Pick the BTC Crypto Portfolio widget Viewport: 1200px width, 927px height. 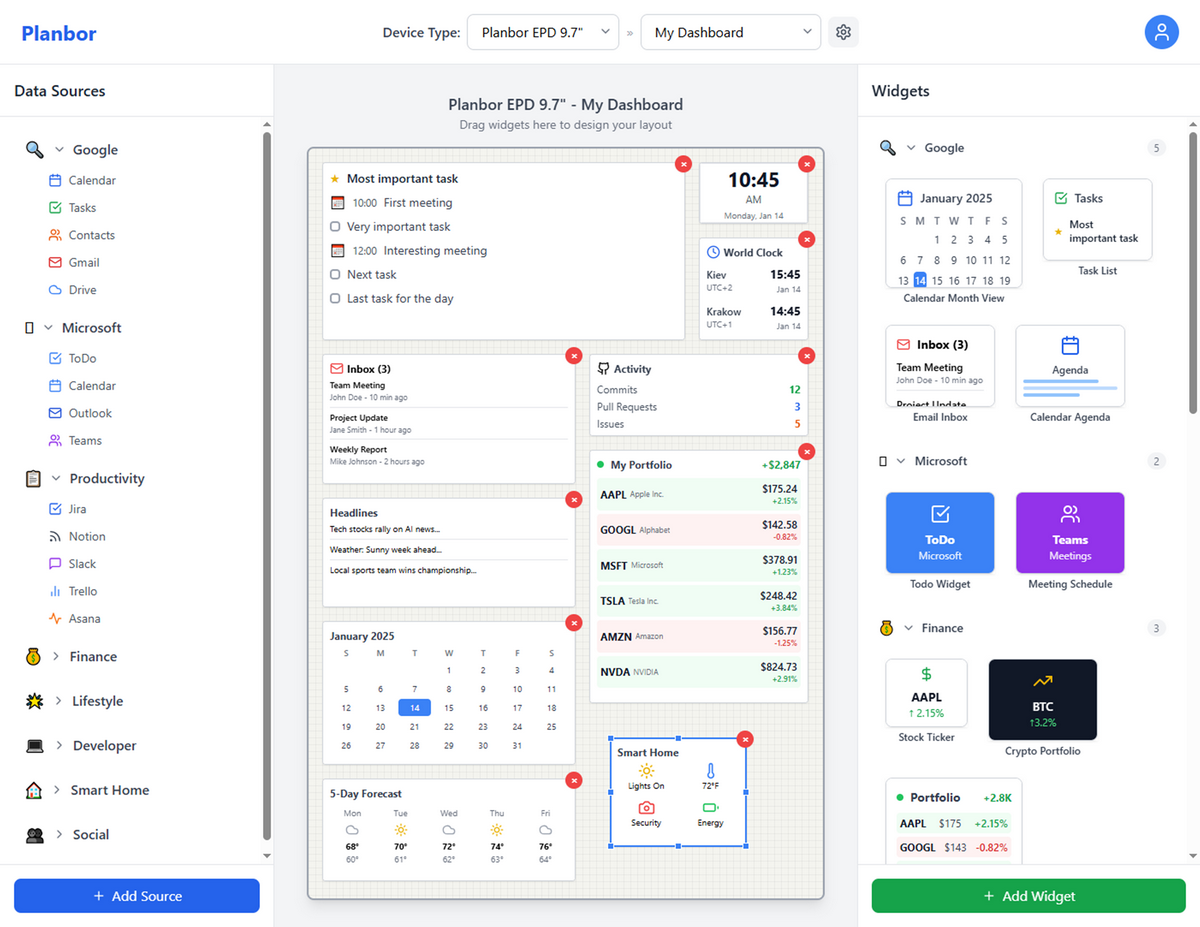click(1043, 699)
